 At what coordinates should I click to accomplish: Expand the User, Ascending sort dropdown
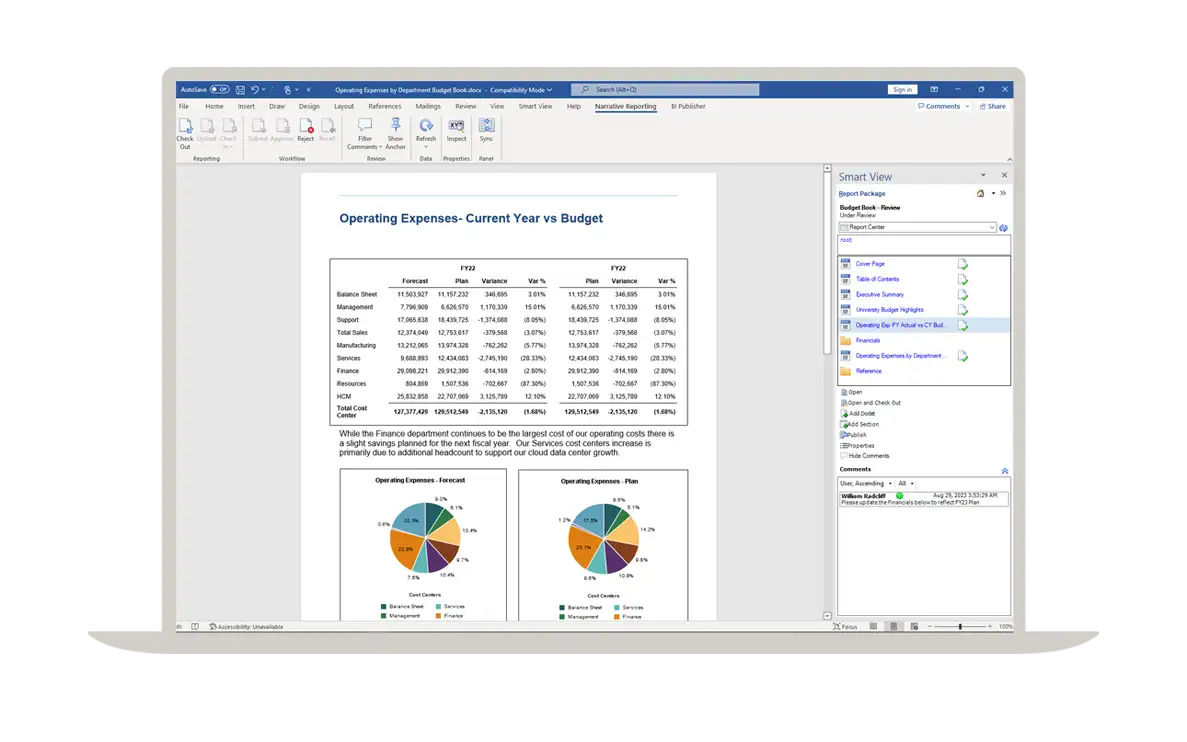pyautogui.click(x=889, y=483)
